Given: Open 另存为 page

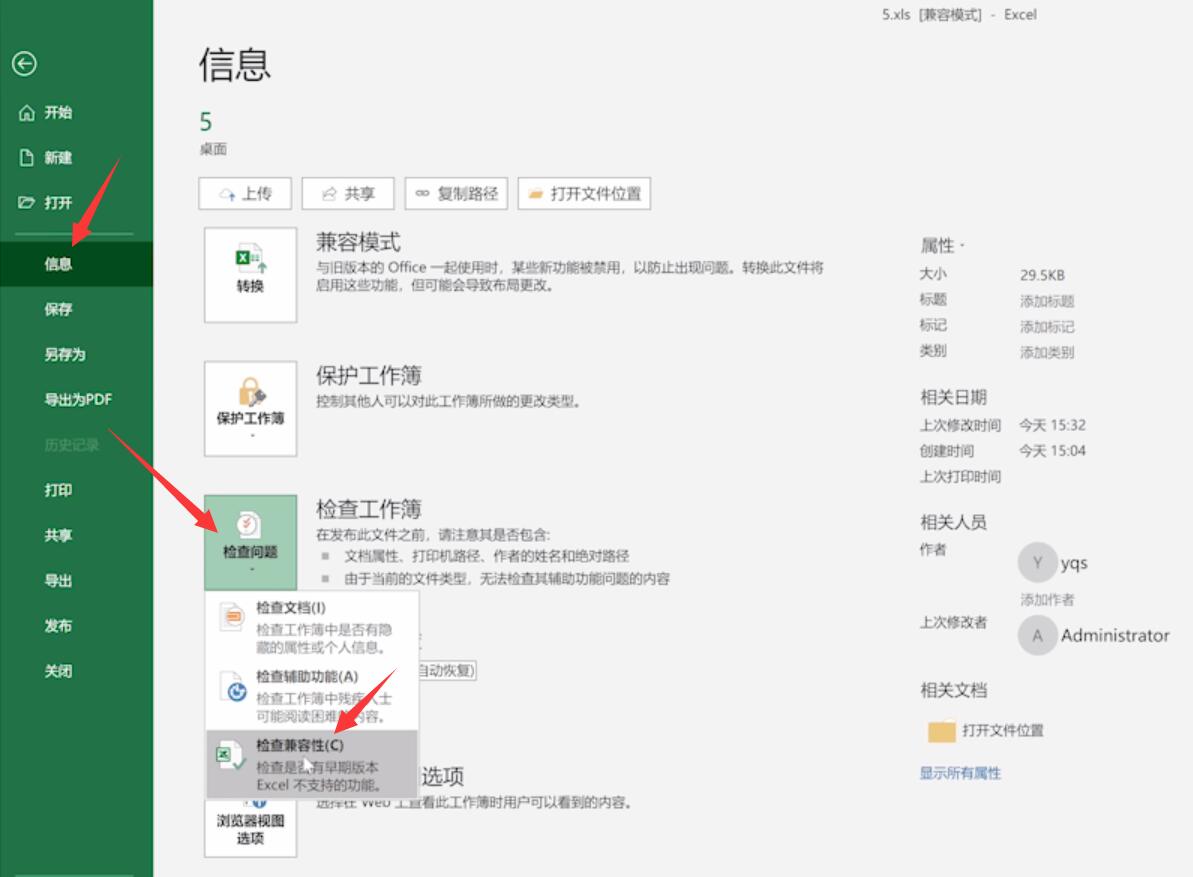Looking at the screenshot, I should pyautogui.click(x=65, y=354).
